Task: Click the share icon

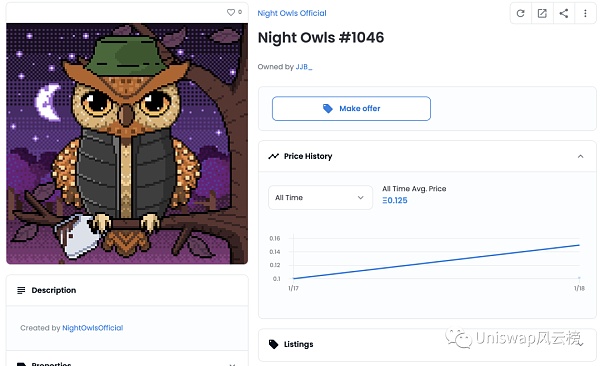Action: click(564, 13)
